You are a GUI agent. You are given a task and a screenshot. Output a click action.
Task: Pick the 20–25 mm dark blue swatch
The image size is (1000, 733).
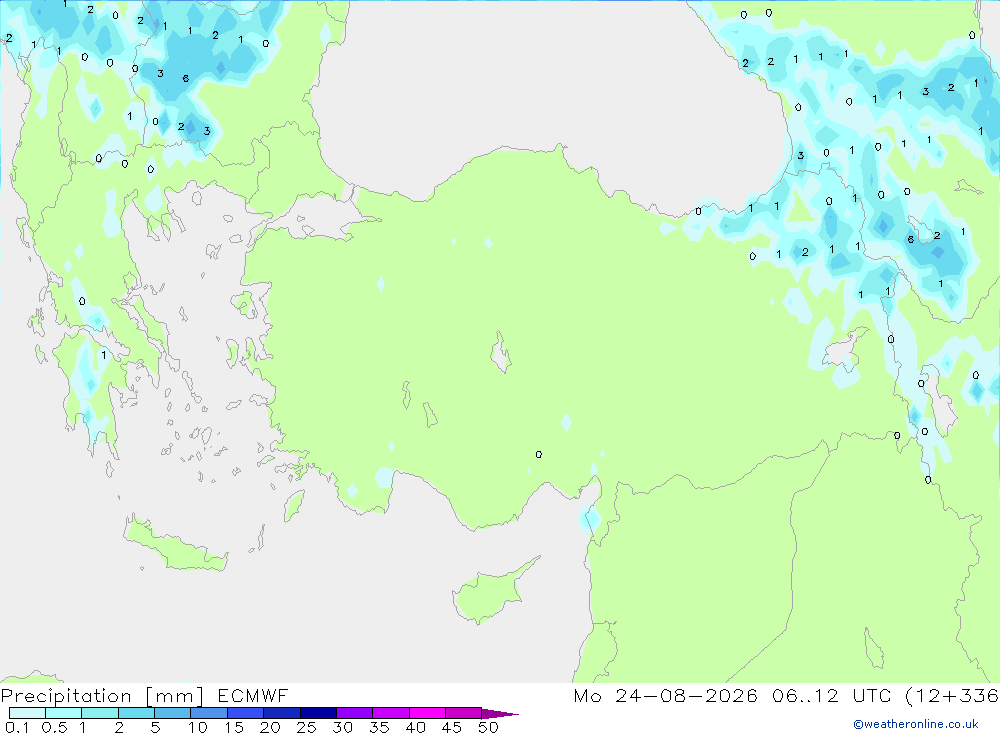282,713
